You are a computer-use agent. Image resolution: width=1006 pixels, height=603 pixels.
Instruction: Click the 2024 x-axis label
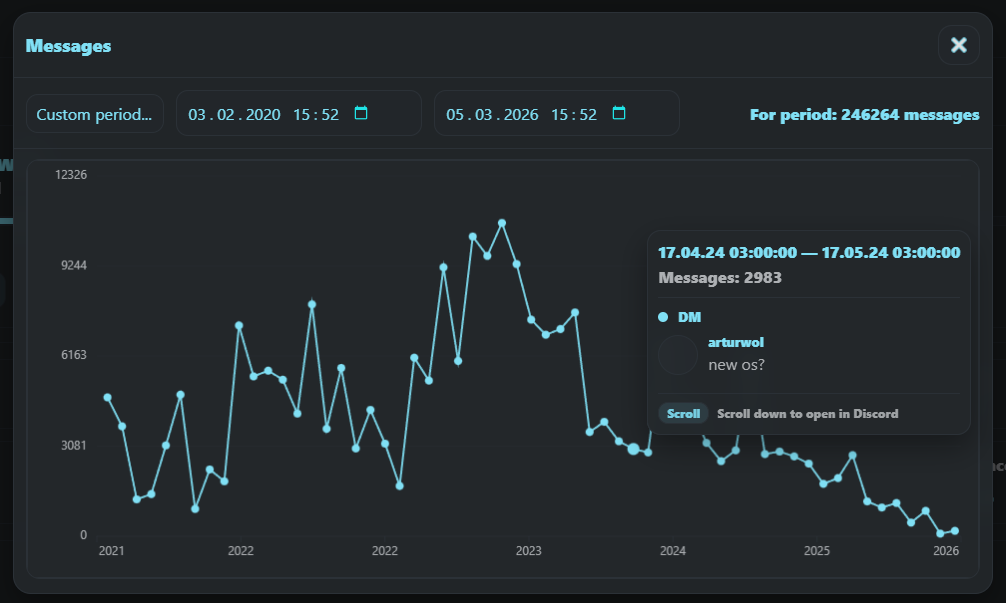tap(673, 550)
